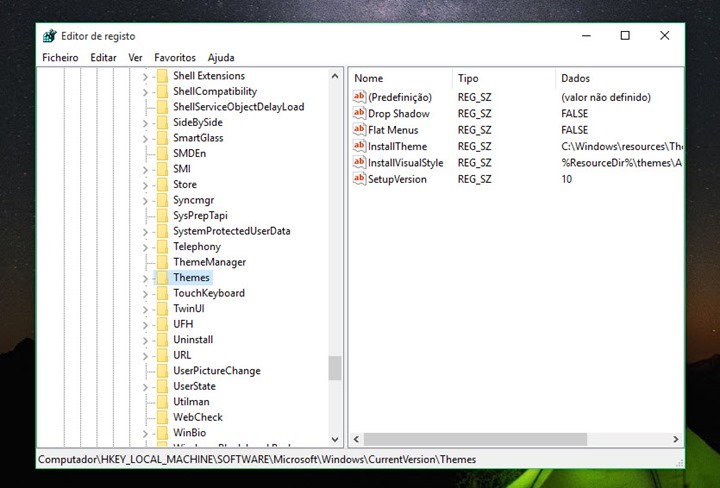Screen dimensions: 720x488
Task: Click the values pane horizontal scrollbar thumb
Action: pyautogui.click(x=475, y=439)
